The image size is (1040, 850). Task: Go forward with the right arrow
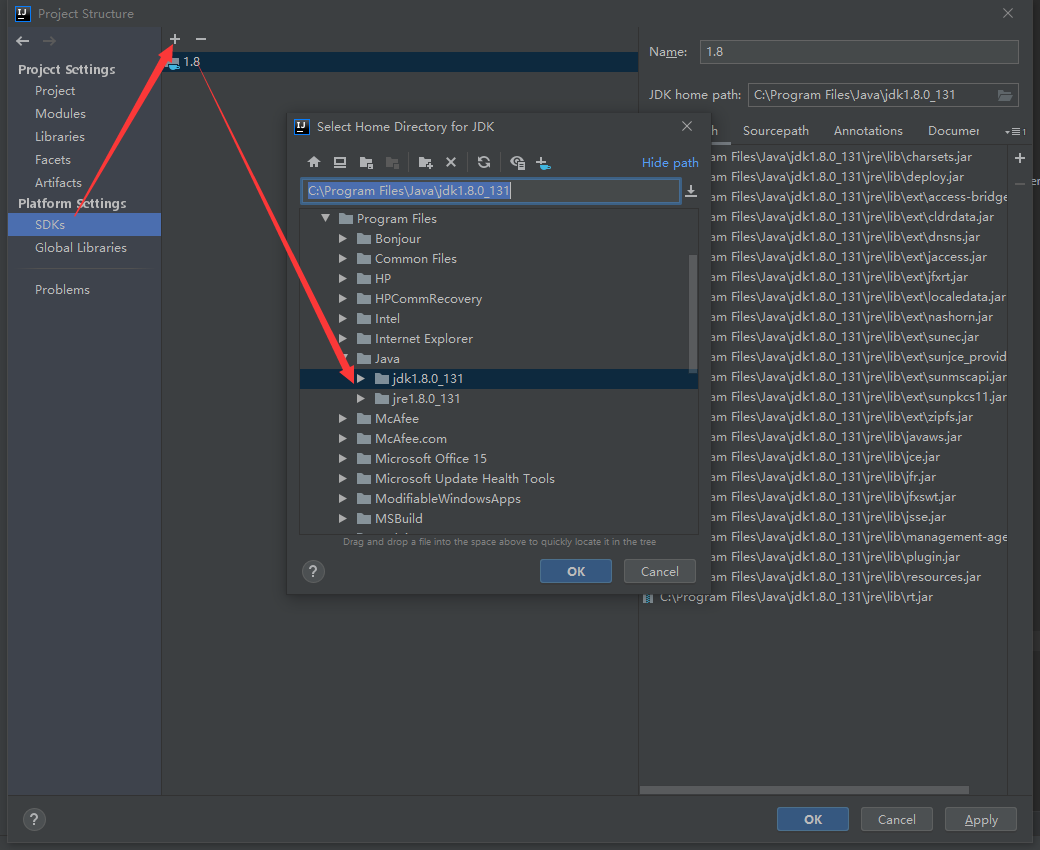coord(49,41)
